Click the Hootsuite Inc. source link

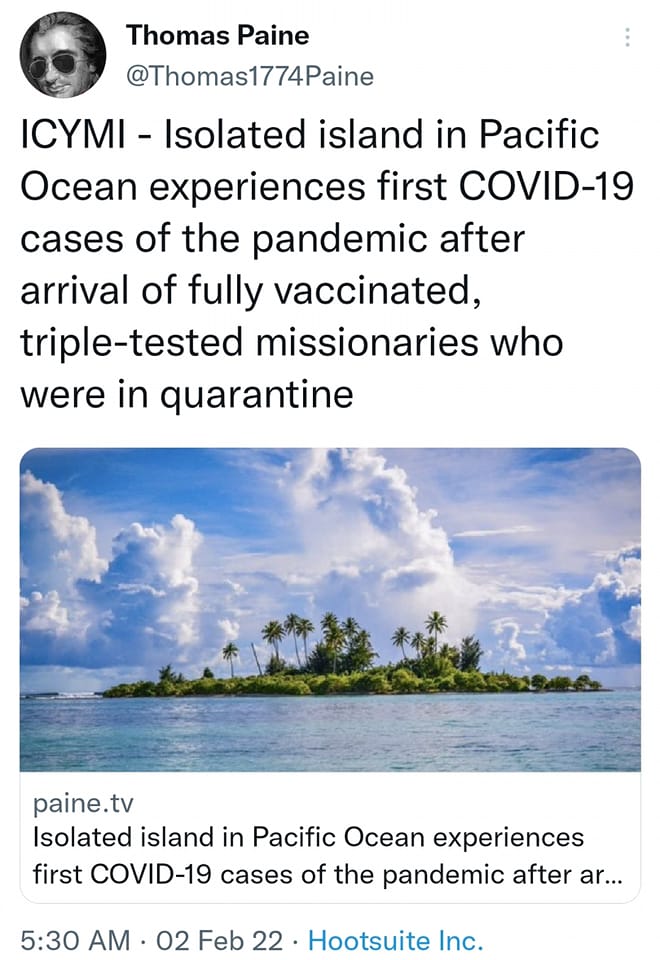tap(395, 940)
